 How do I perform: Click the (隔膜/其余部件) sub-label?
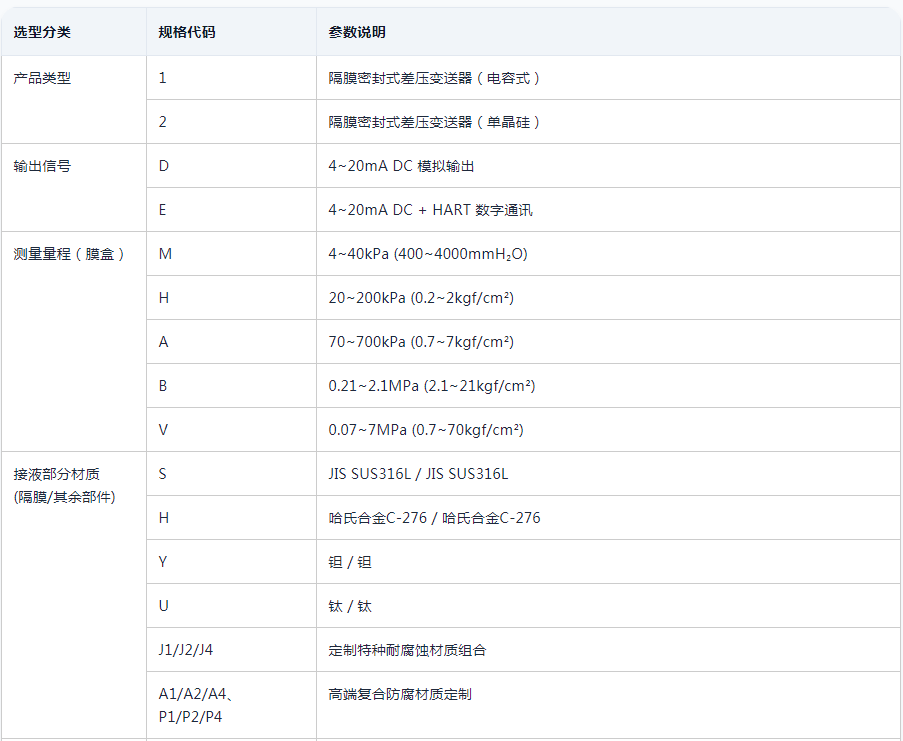point(64,497)
